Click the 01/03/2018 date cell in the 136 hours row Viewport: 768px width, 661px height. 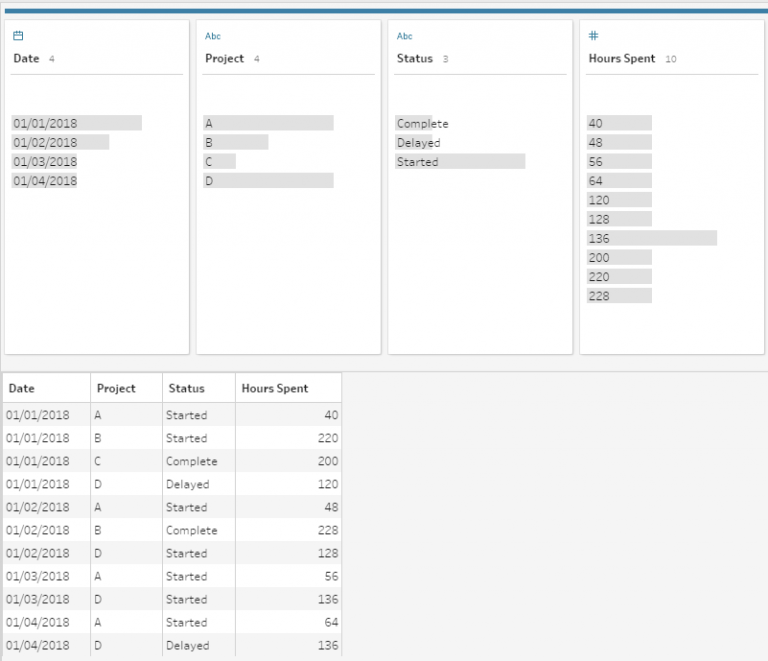coord(47,599)
